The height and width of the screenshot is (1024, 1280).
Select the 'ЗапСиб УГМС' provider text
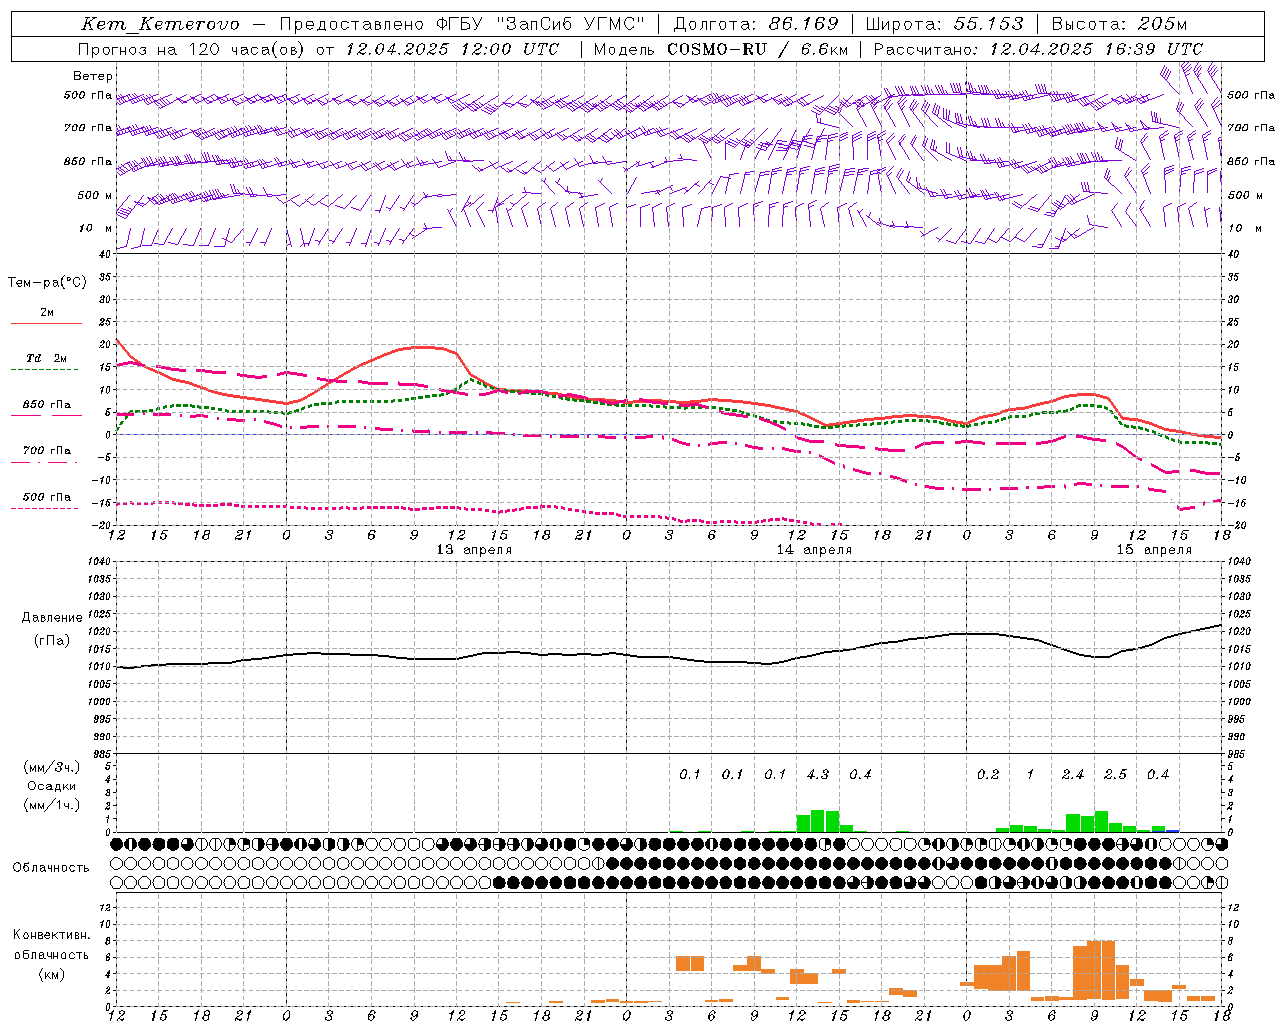571,24
